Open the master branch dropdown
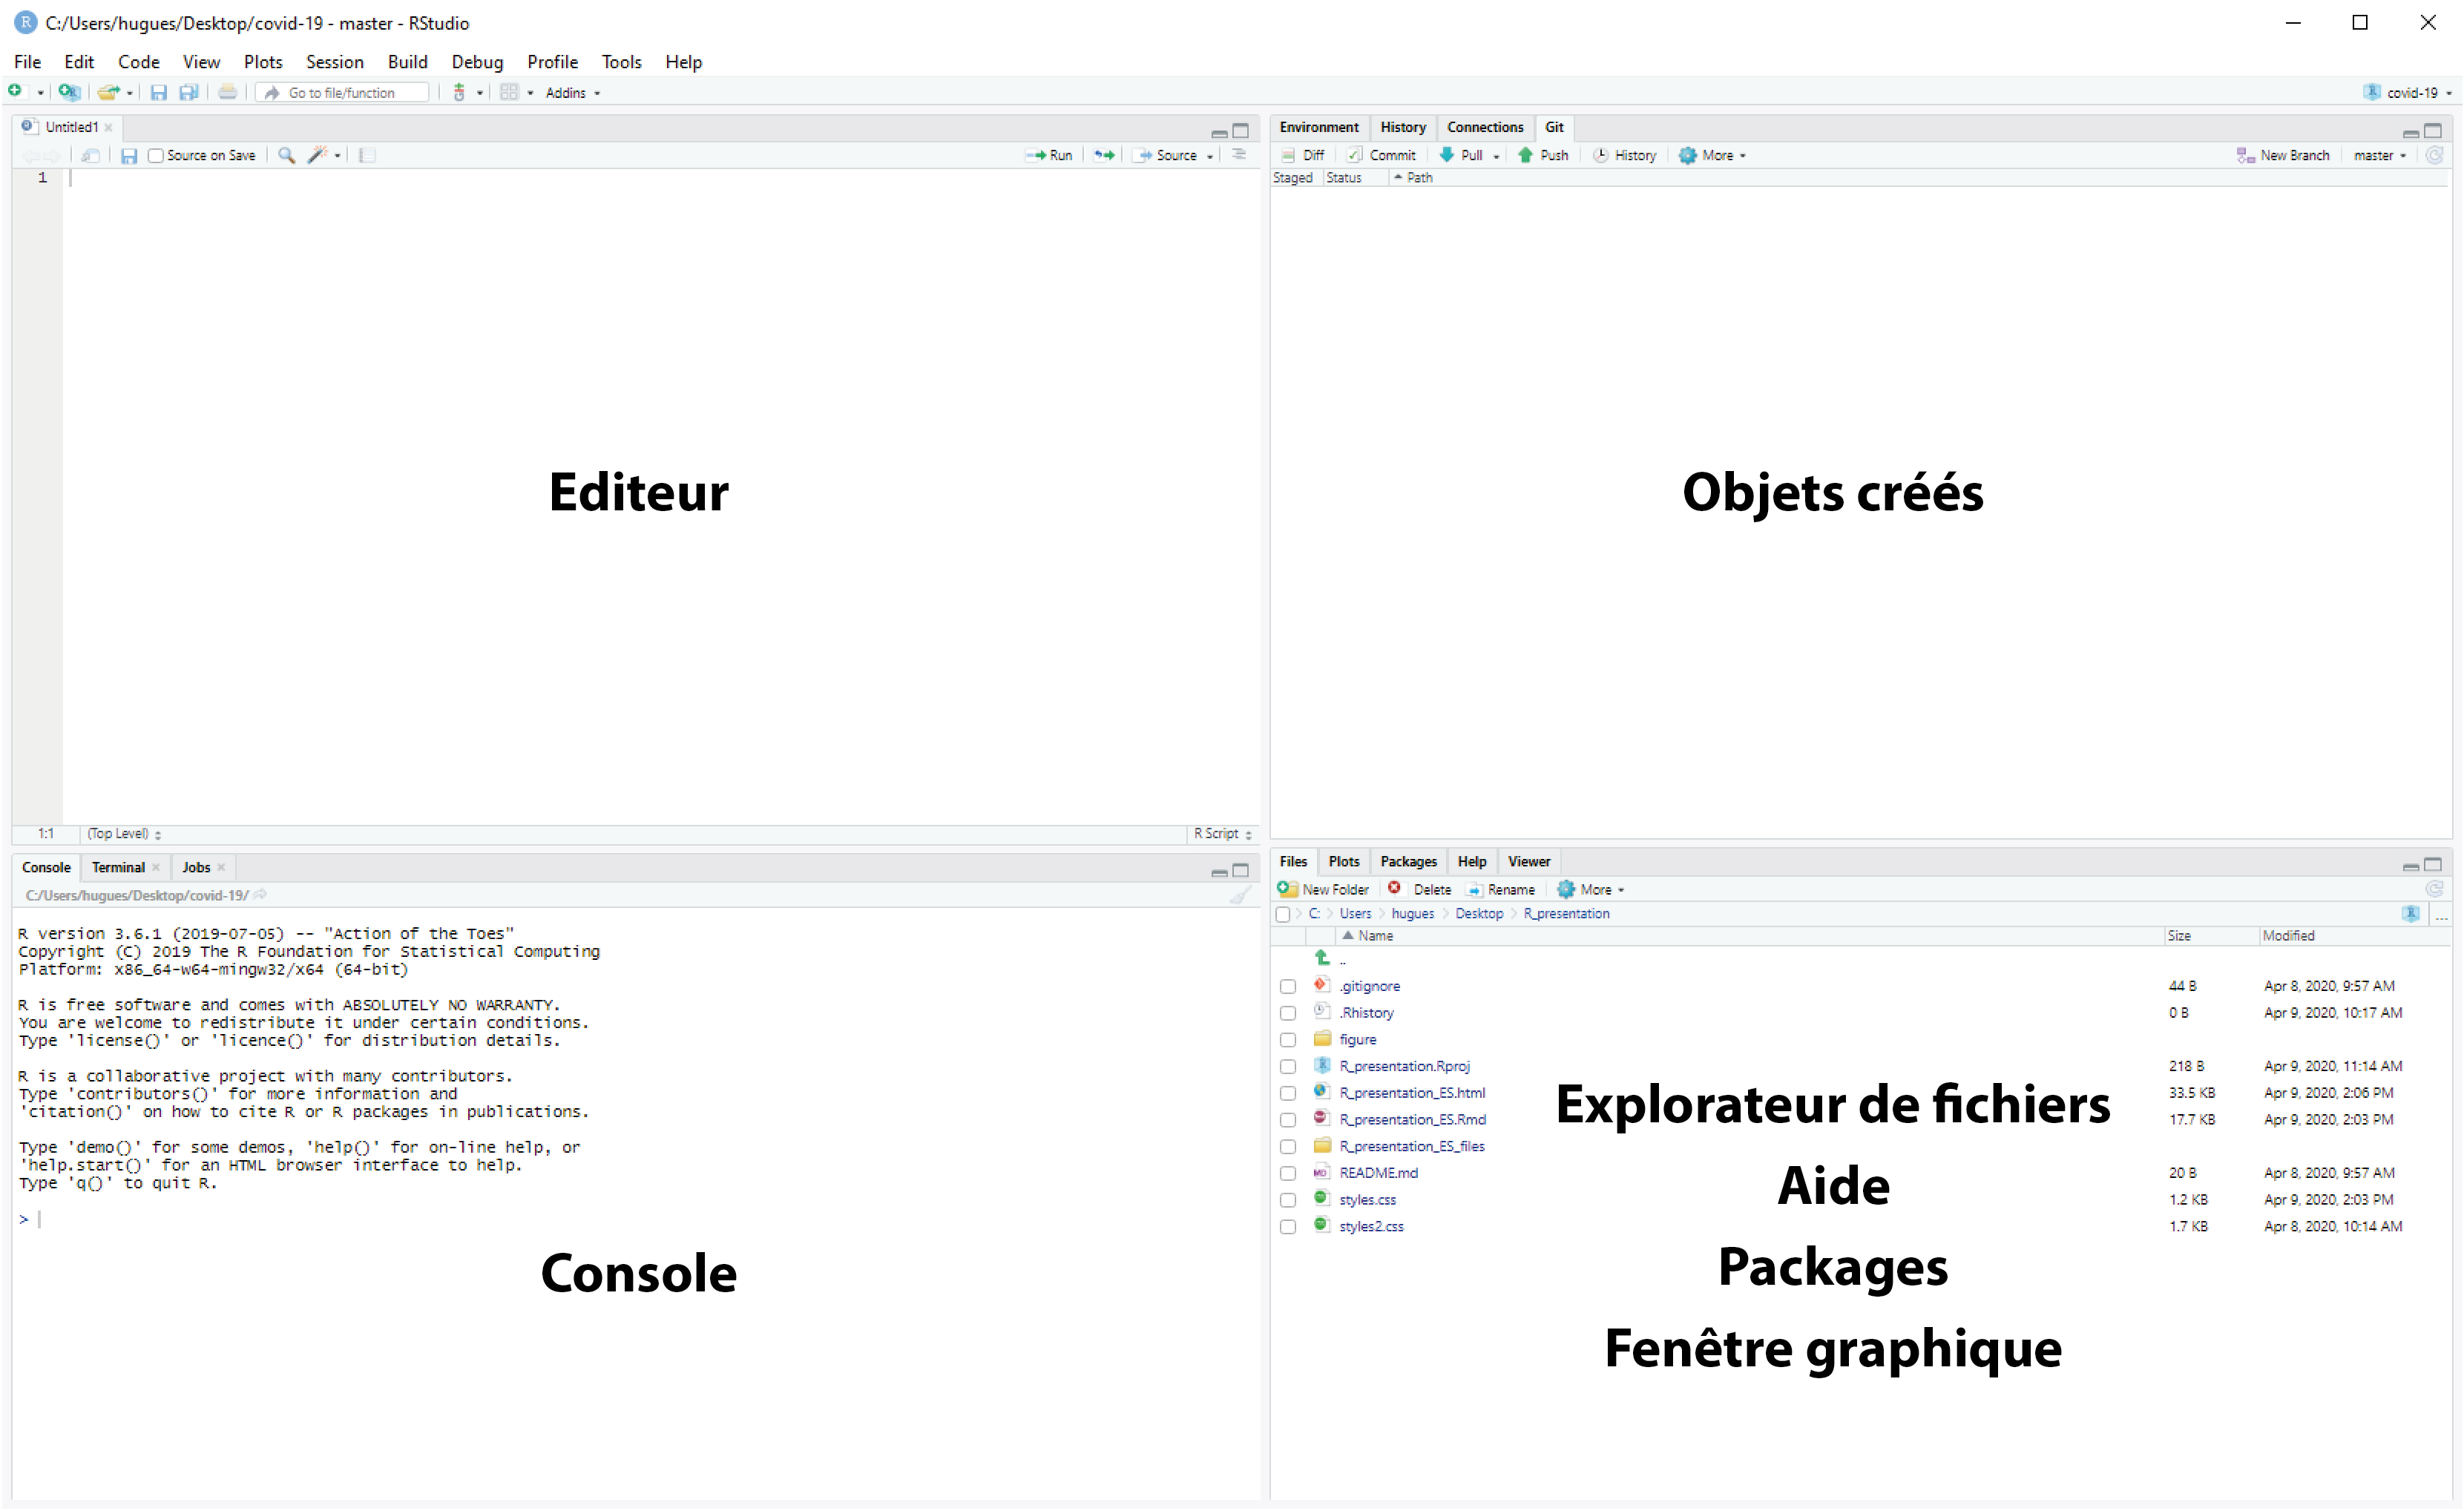Screen dimensions: 2464x1511 point(2380,155)
